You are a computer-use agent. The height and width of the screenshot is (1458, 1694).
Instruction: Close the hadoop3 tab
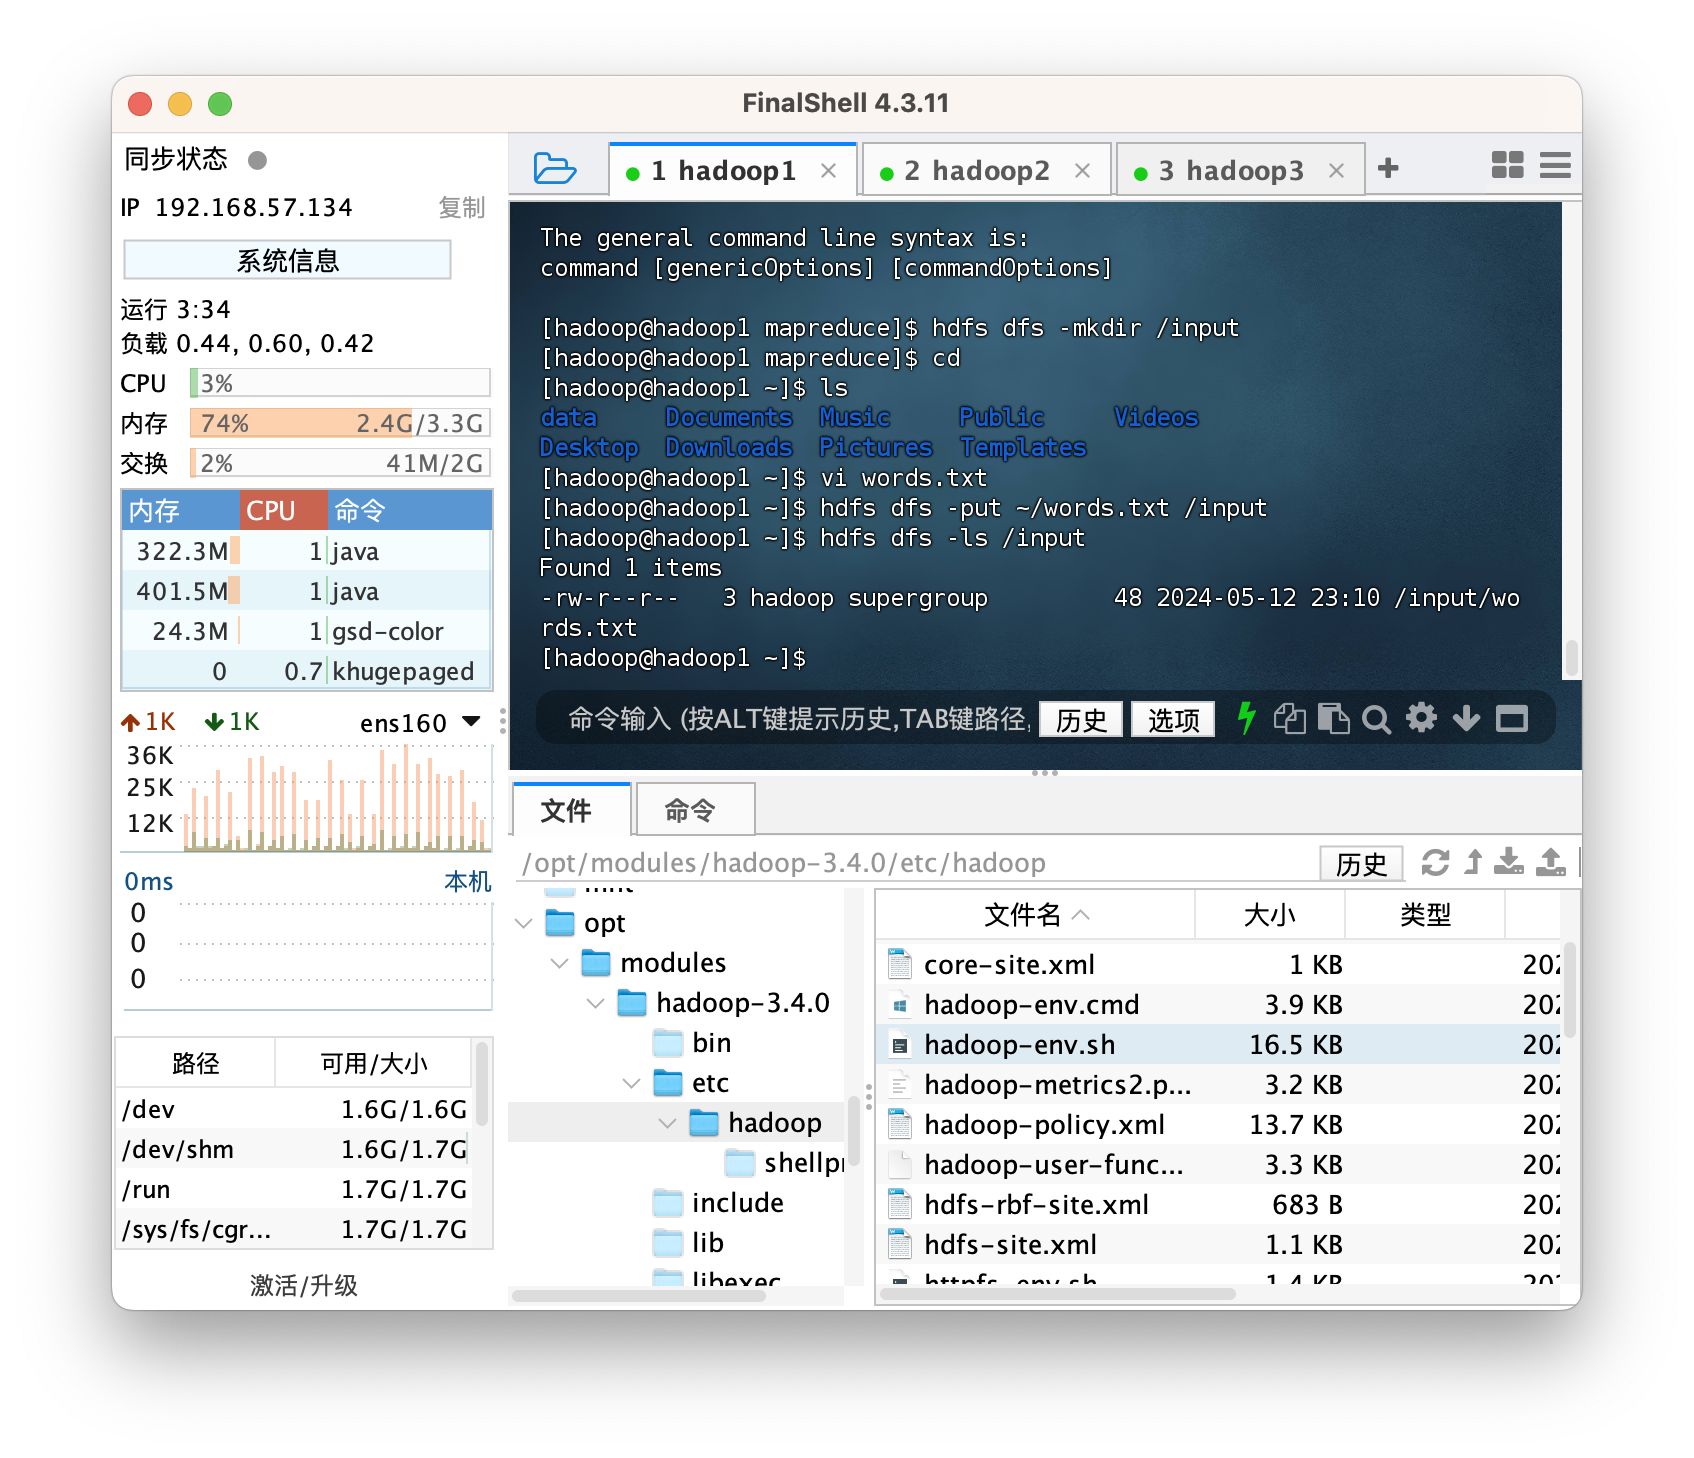(x=1336, y=171)
